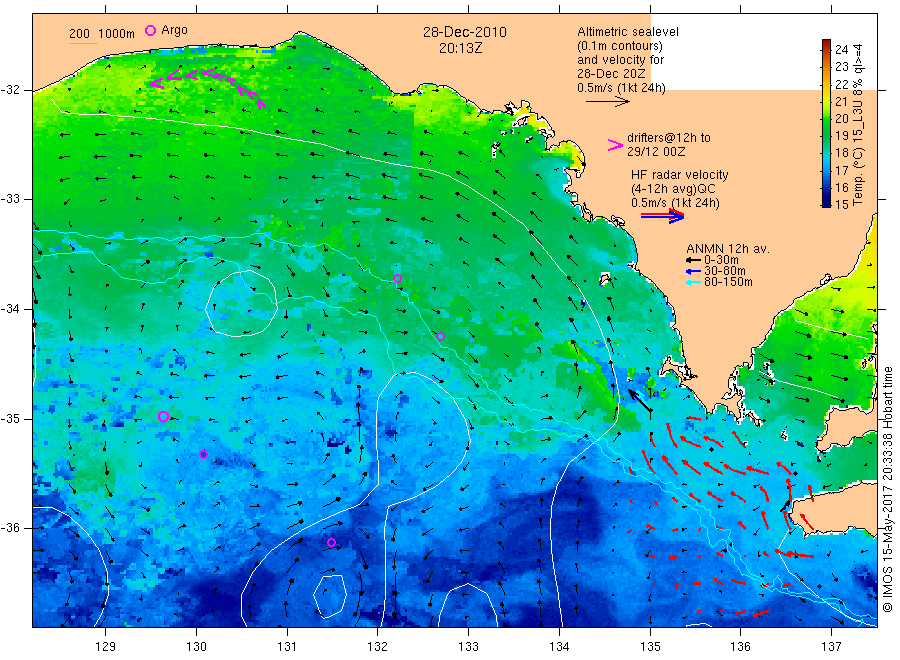Click the temperature color scale bar
This screenshot has width=900, height=660.
tap(826, 123)
